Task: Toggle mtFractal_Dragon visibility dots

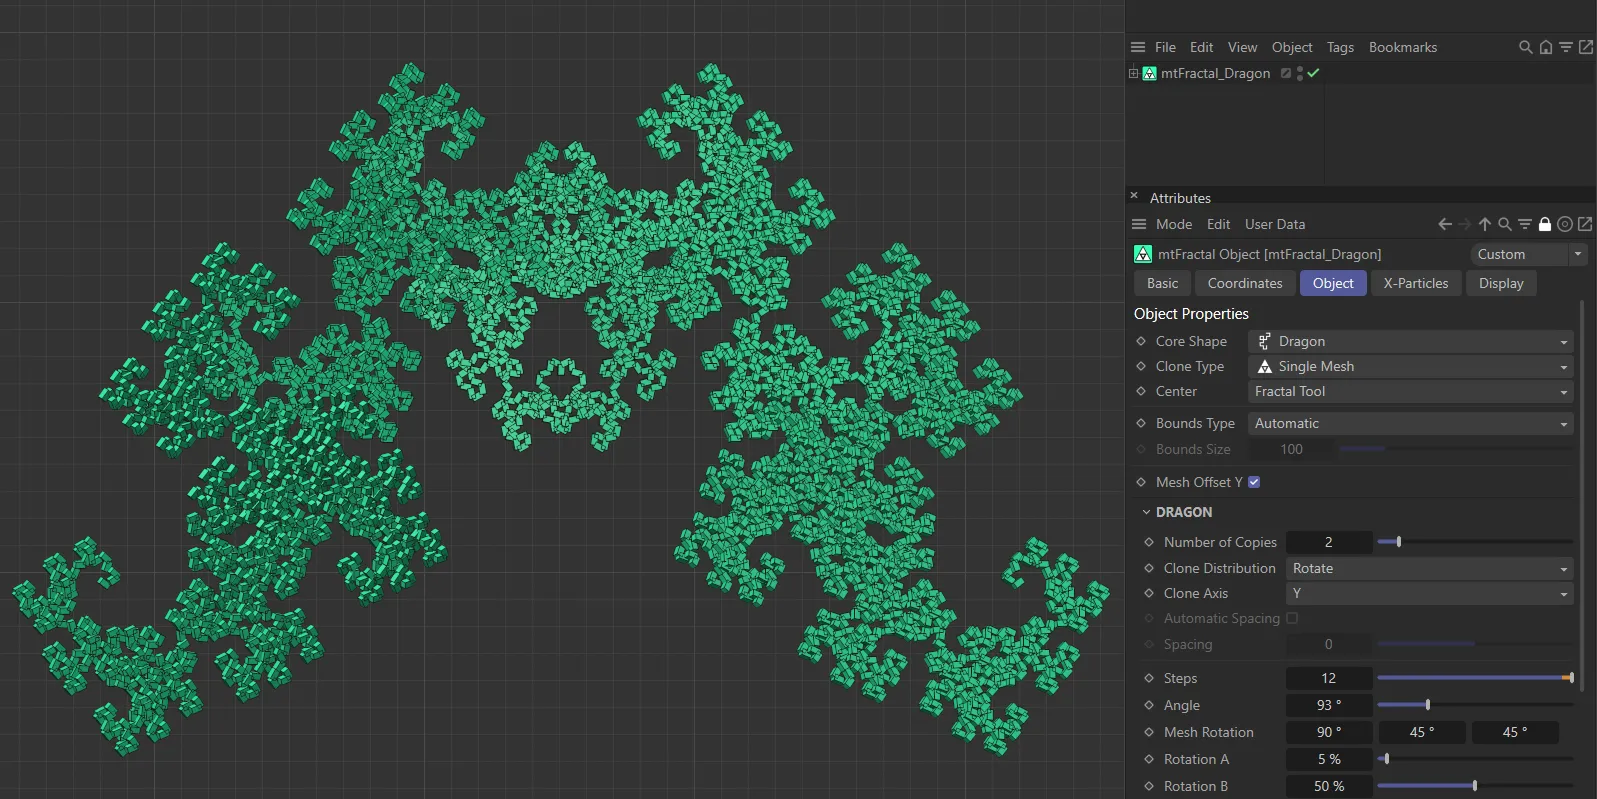Action: pos(1300,73)
